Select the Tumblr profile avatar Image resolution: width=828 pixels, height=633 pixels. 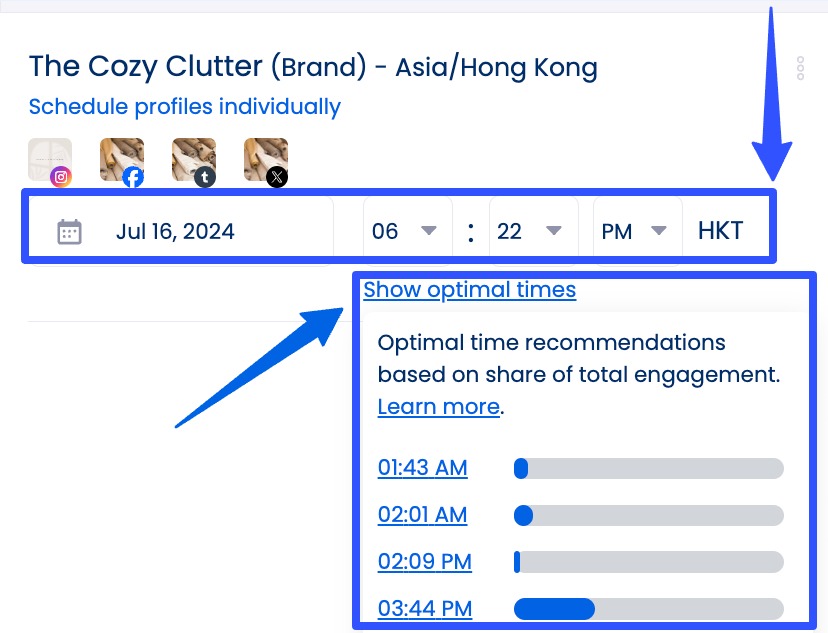point(194,161)
